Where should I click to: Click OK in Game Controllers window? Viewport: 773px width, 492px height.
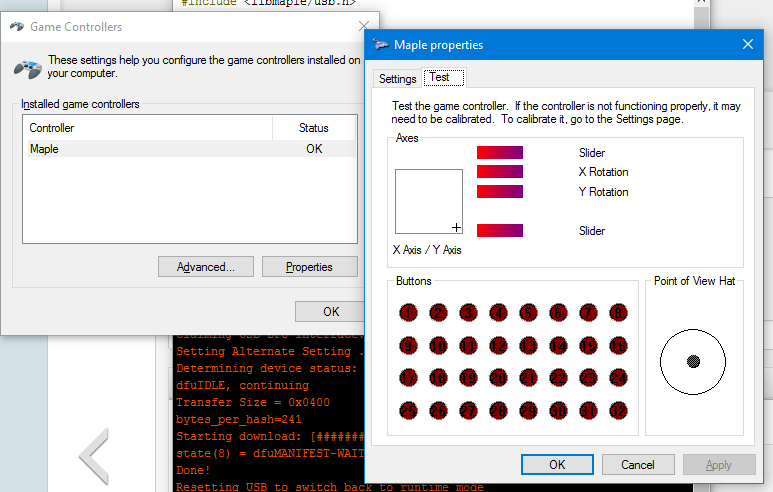[330, 312]
